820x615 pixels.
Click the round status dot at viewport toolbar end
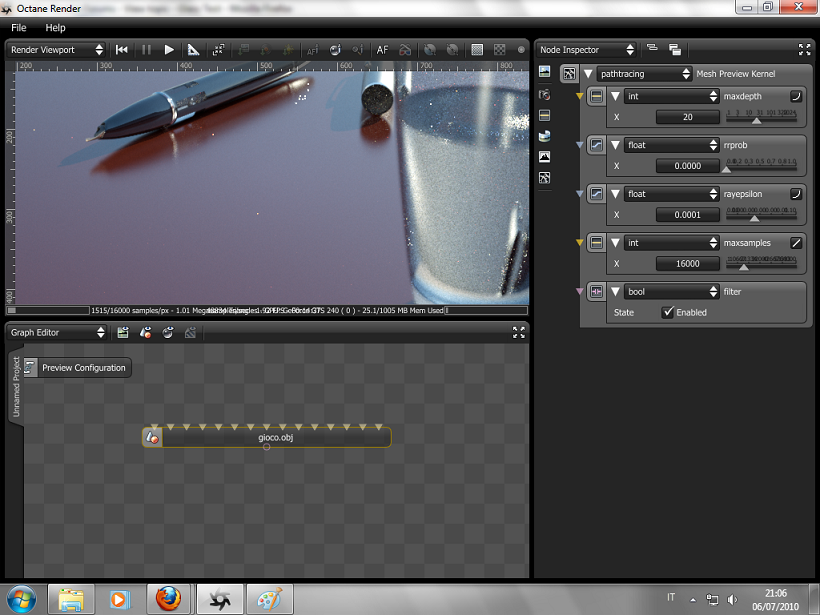(x=521, y=50)
